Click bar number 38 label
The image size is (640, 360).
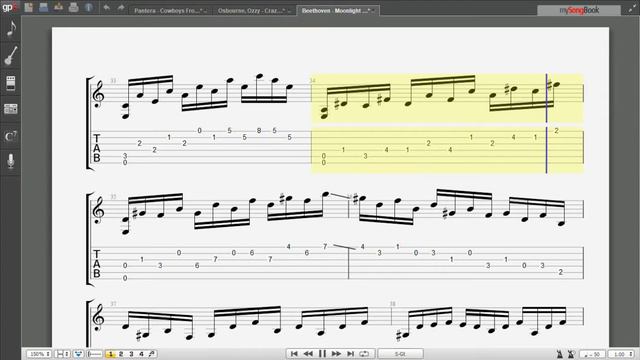[392, 304]
